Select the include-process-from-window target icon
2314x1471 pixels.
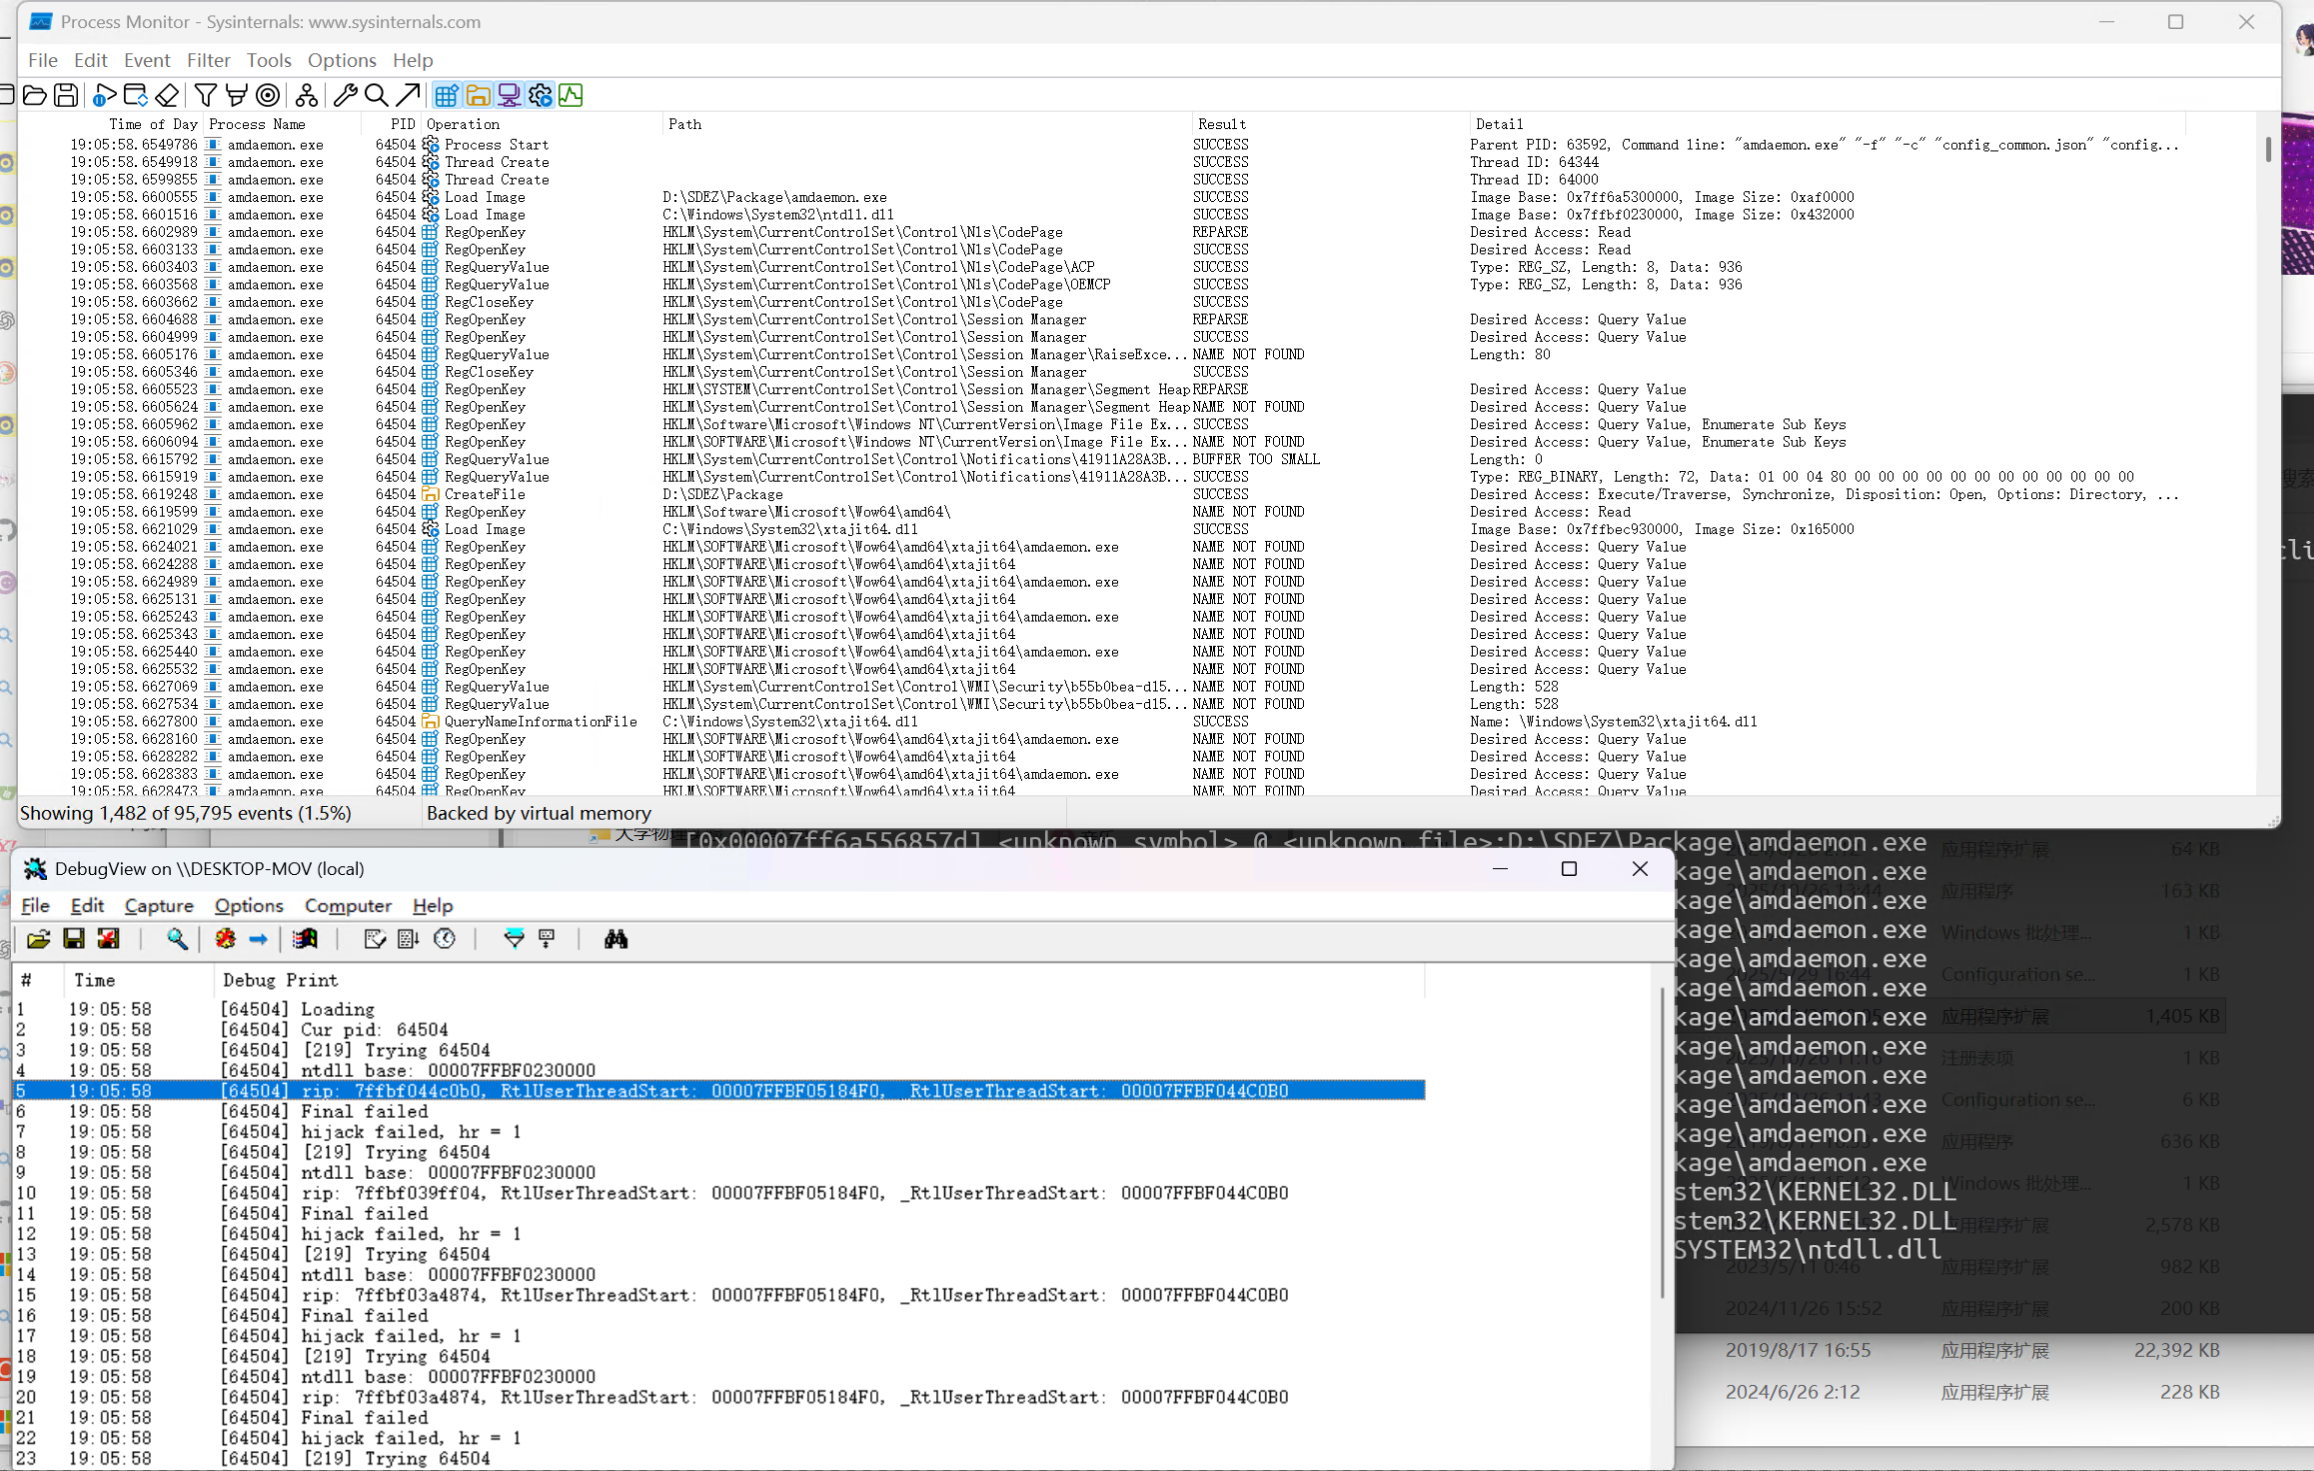tap(267, 95)
